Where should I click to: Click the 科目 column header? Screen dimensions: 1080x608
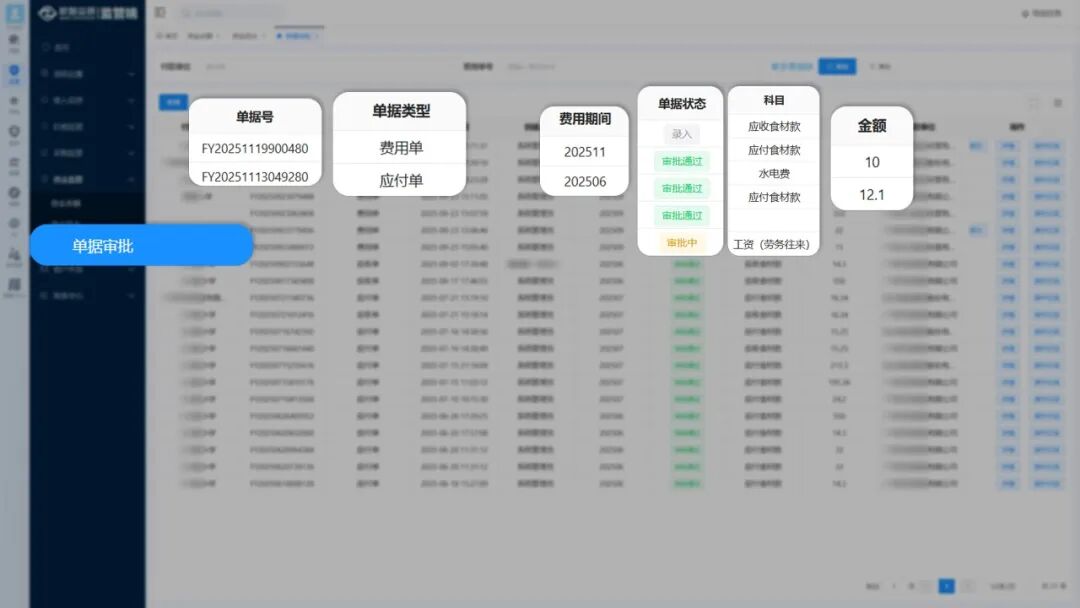click(x=773, y=101)
